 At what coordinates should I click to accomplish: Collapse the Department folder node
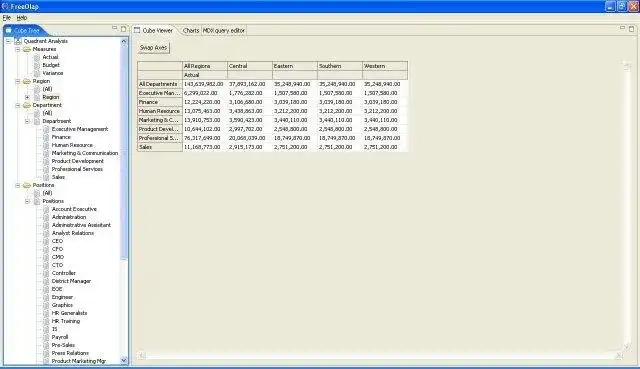coord(18,105)
